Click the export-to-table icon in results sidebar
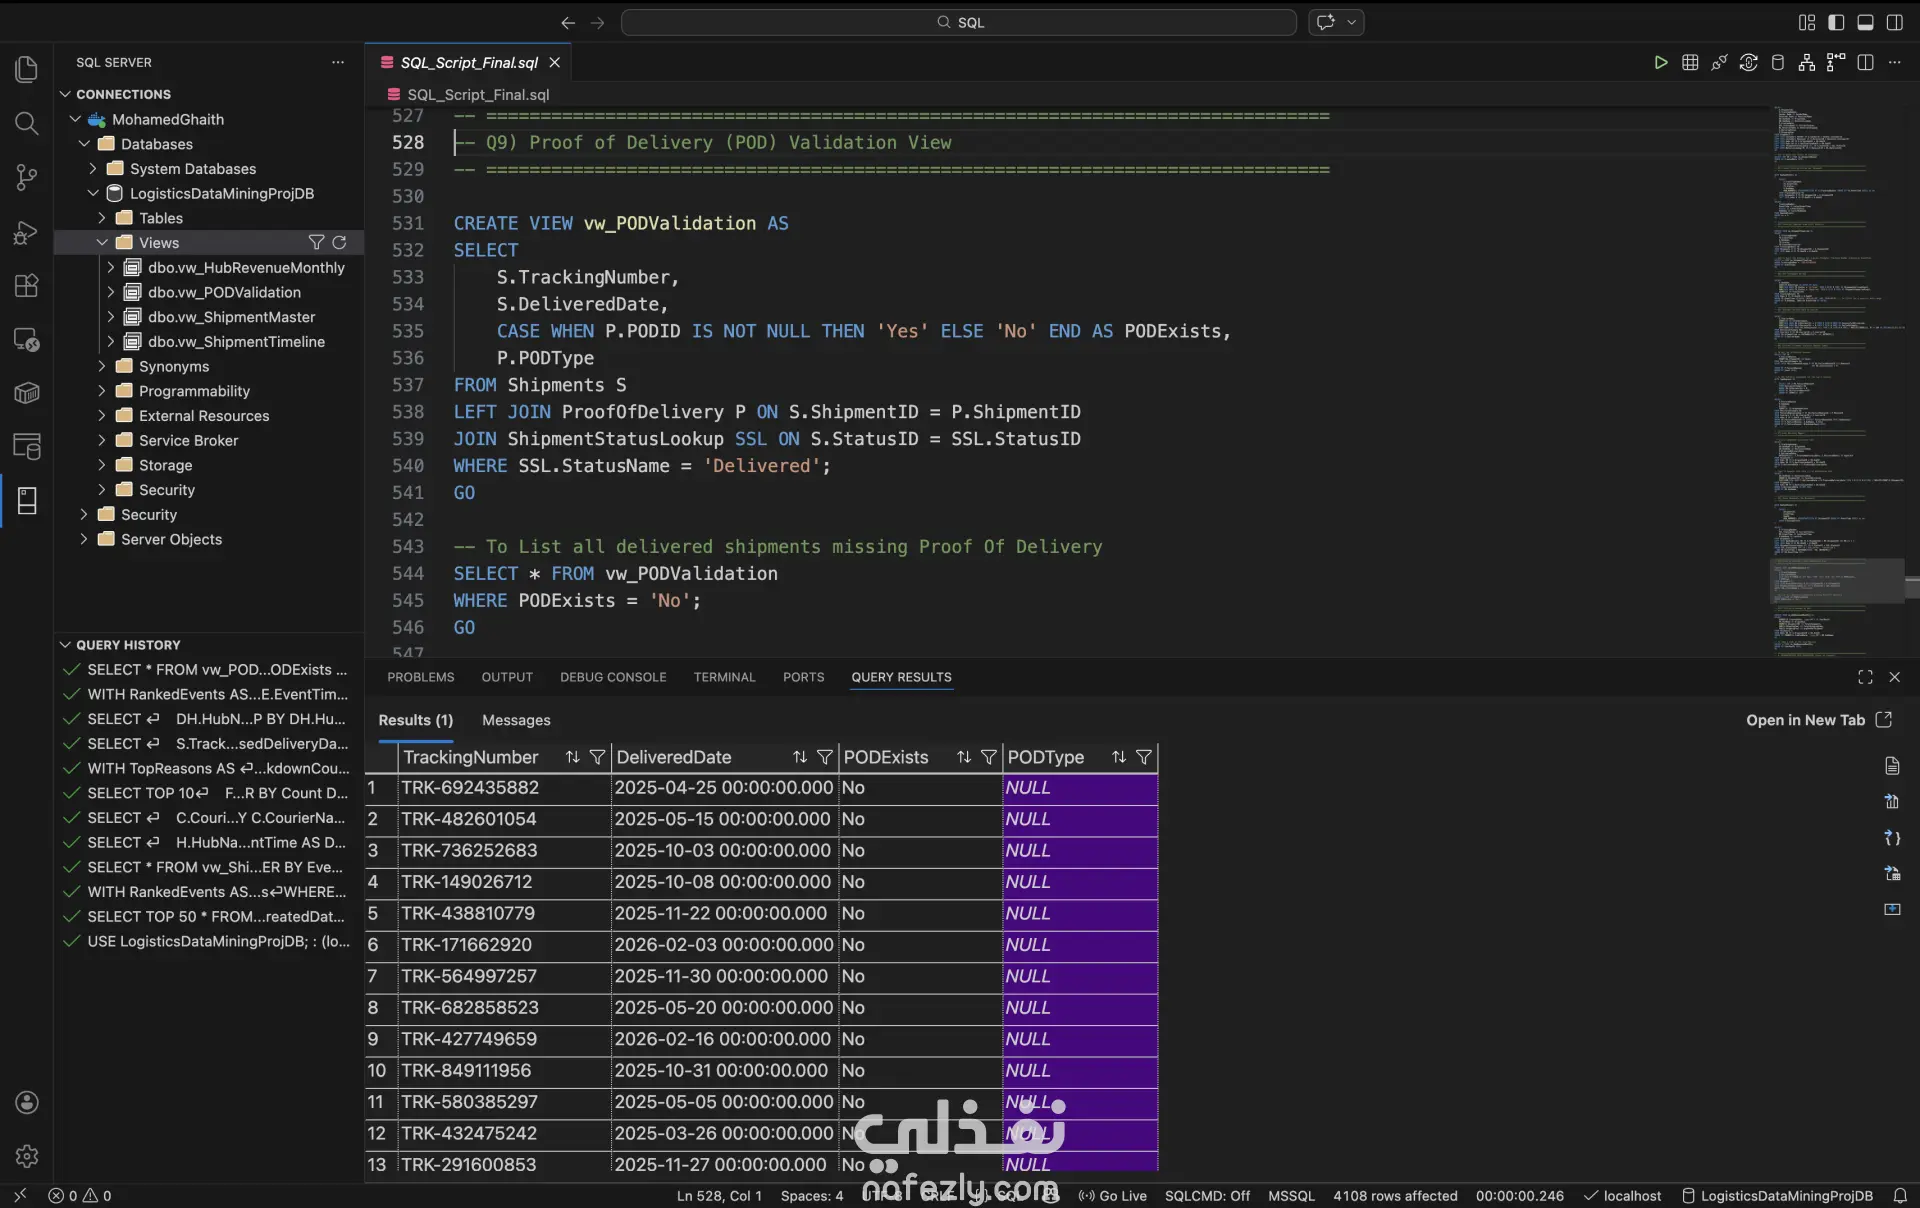 1892,873
